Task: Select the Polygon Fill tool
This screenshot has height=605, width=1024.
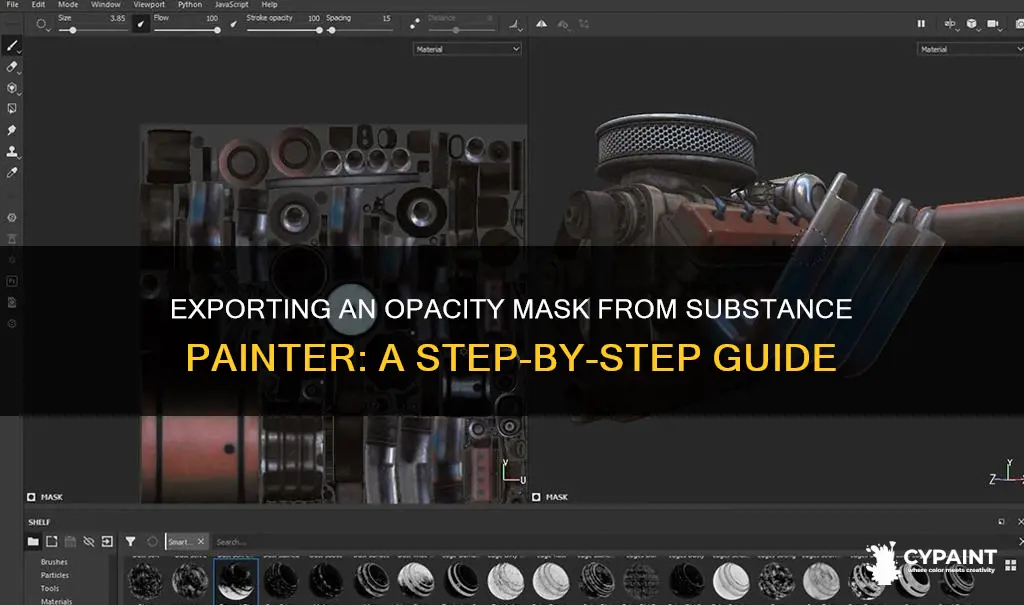Action: 12,108
